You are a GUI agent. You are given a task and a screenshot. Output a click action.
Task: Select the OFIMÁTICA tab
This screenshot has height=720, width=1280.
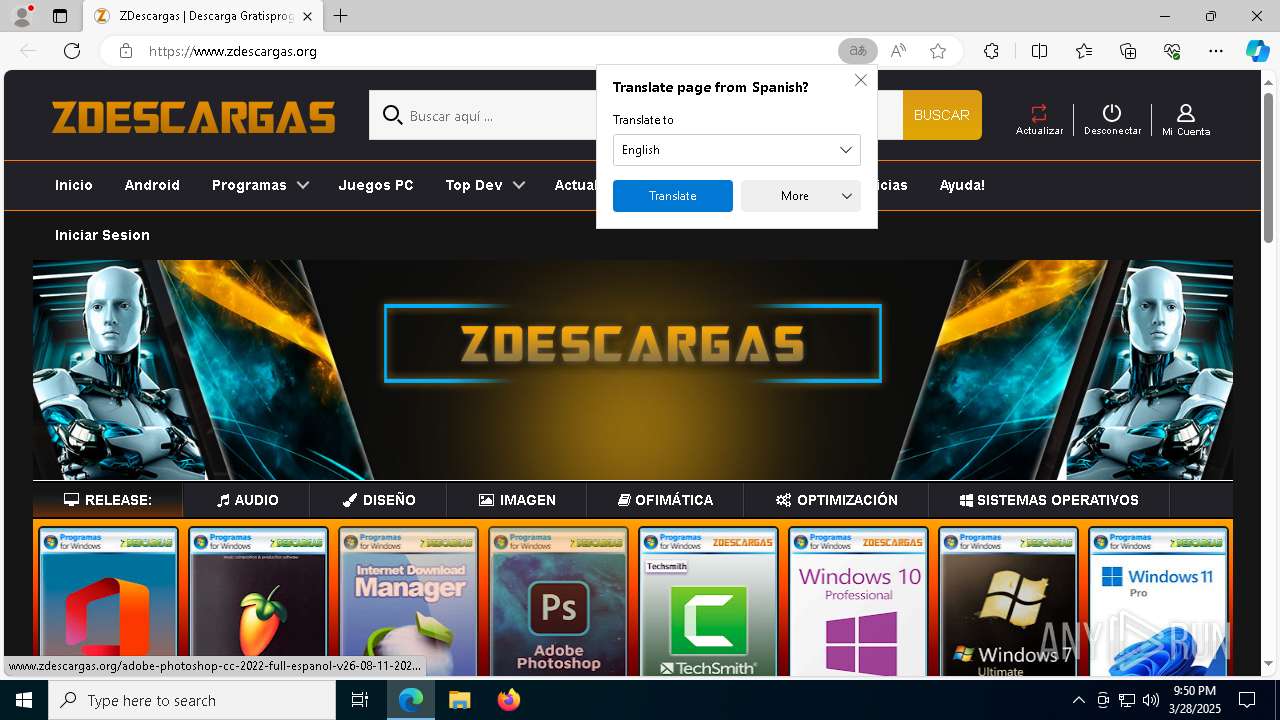(x=665, y=500)
